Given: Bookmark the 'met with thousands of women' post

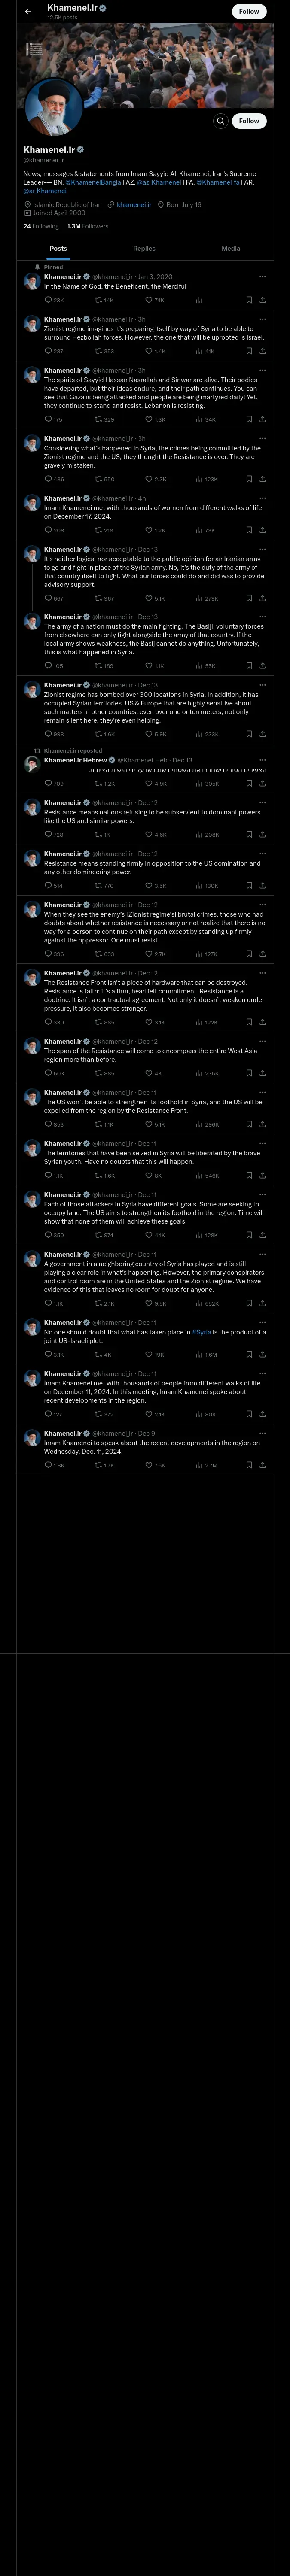Looking at the screenshot, I should pos(247,530).
